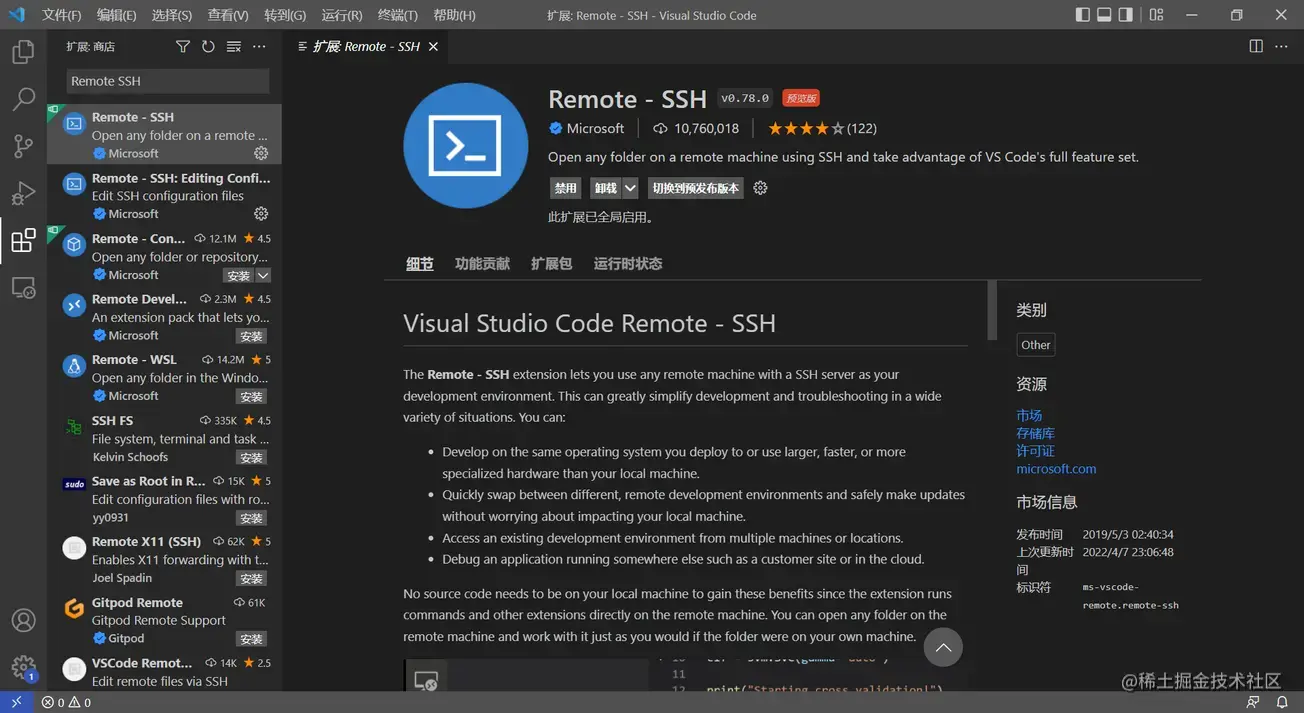Click the filter extensions funnel icon

183,47
